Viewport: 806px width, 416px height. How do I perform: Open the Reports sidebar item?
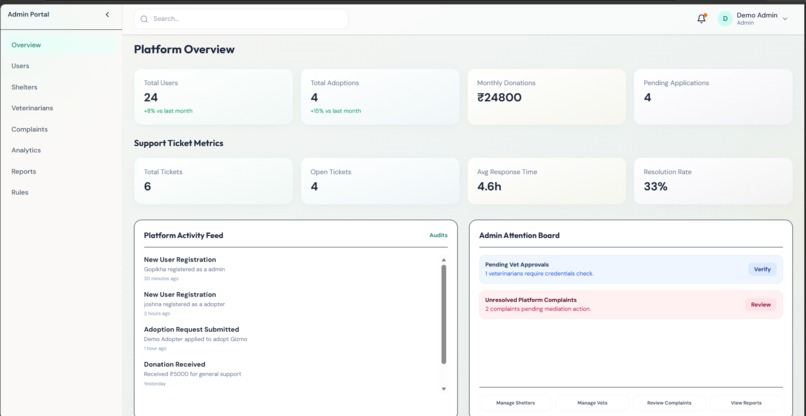[x=61, y=172]
